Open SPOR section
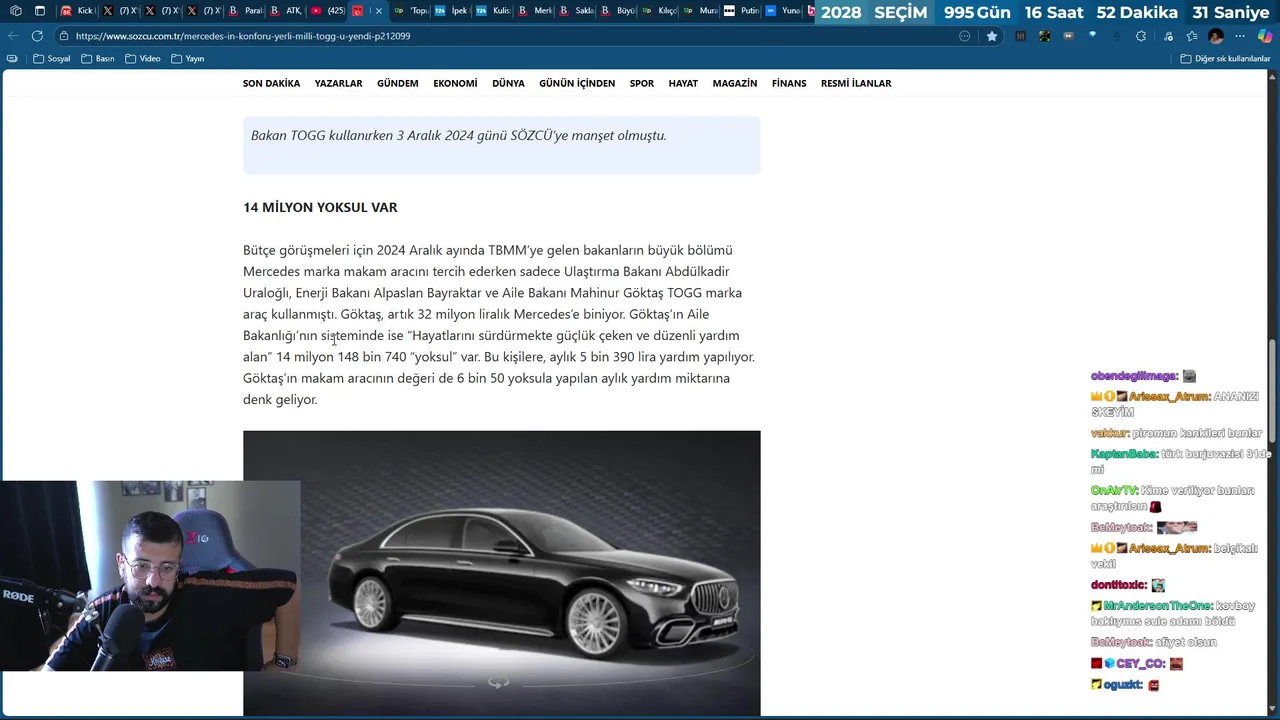The image size is (1280, 720). tap(642, 83)
